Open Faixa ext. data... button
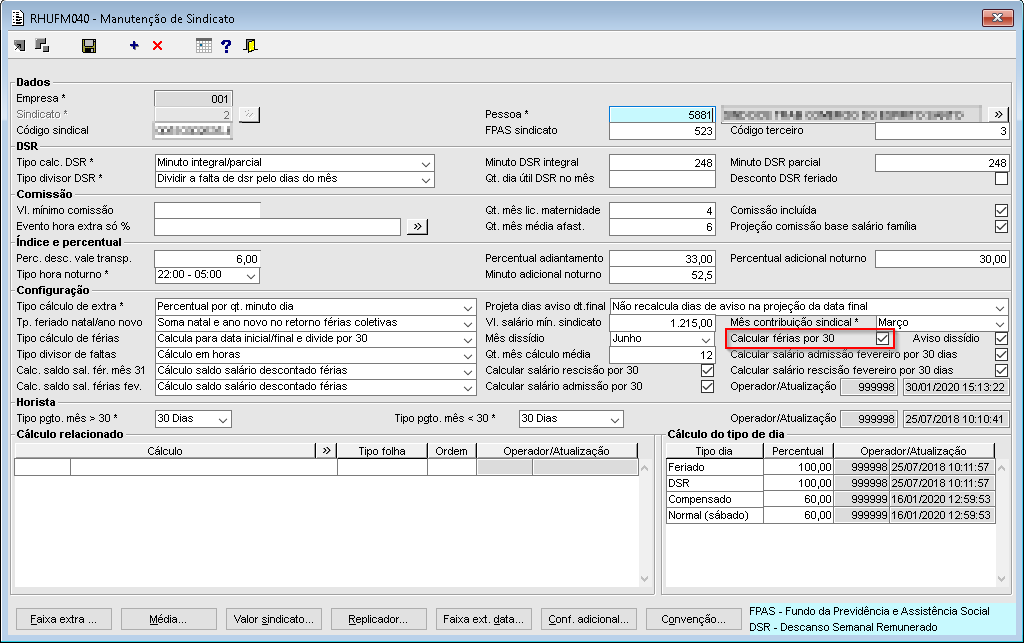 point(483,619)
